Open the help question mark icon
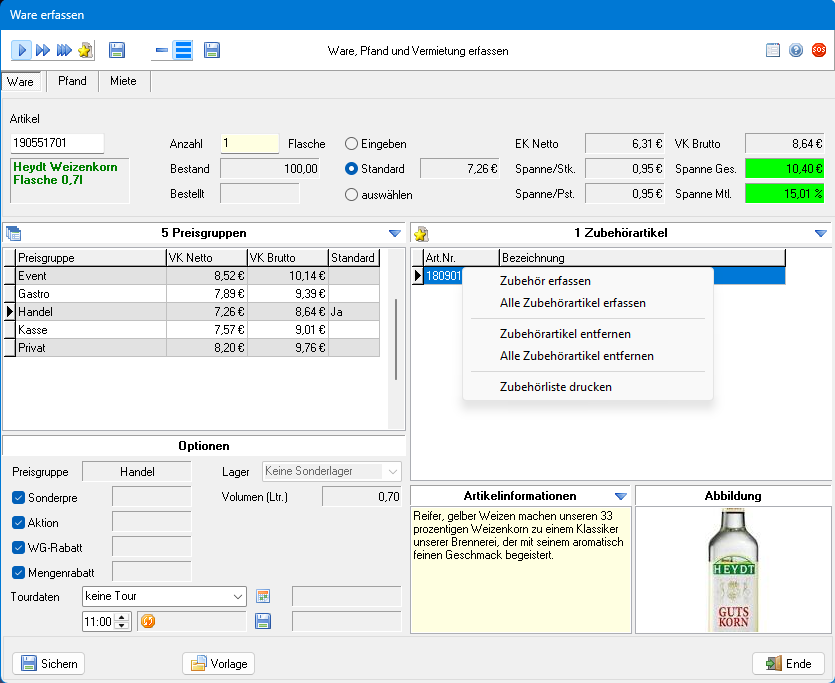The height and width of the screenshot is (683, 835). point(796,51)
